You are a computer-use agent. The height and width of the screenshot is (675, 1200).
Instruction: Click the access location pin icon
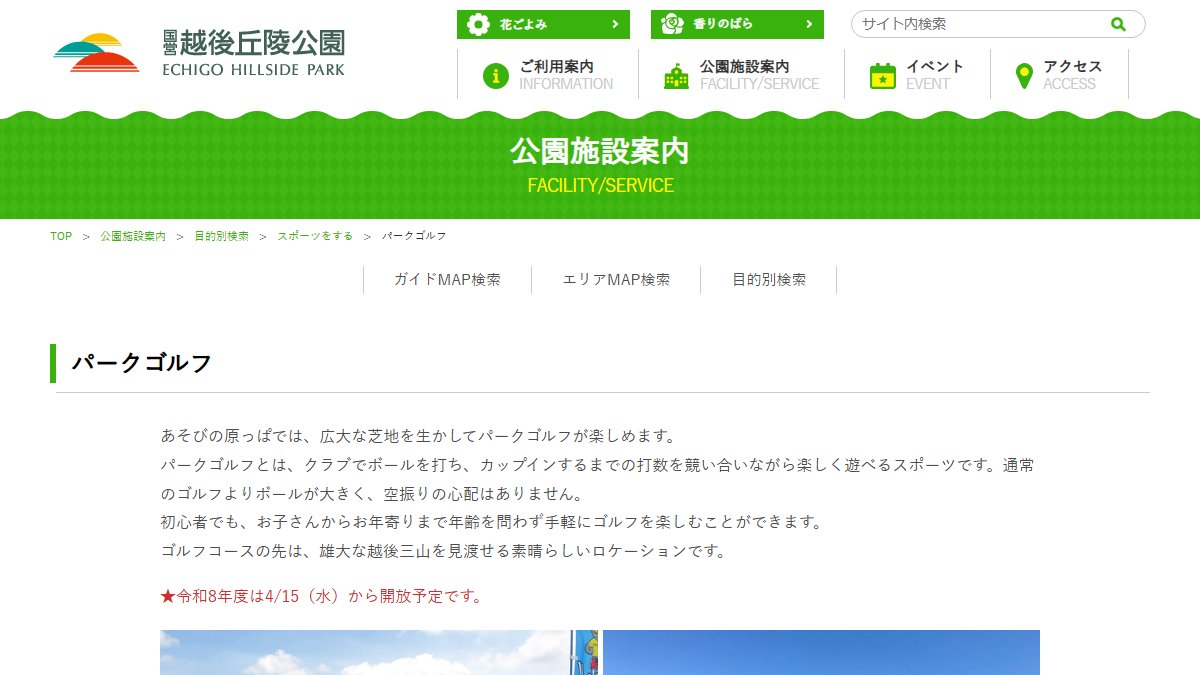pyautogui.click(x=1023, y=75)
